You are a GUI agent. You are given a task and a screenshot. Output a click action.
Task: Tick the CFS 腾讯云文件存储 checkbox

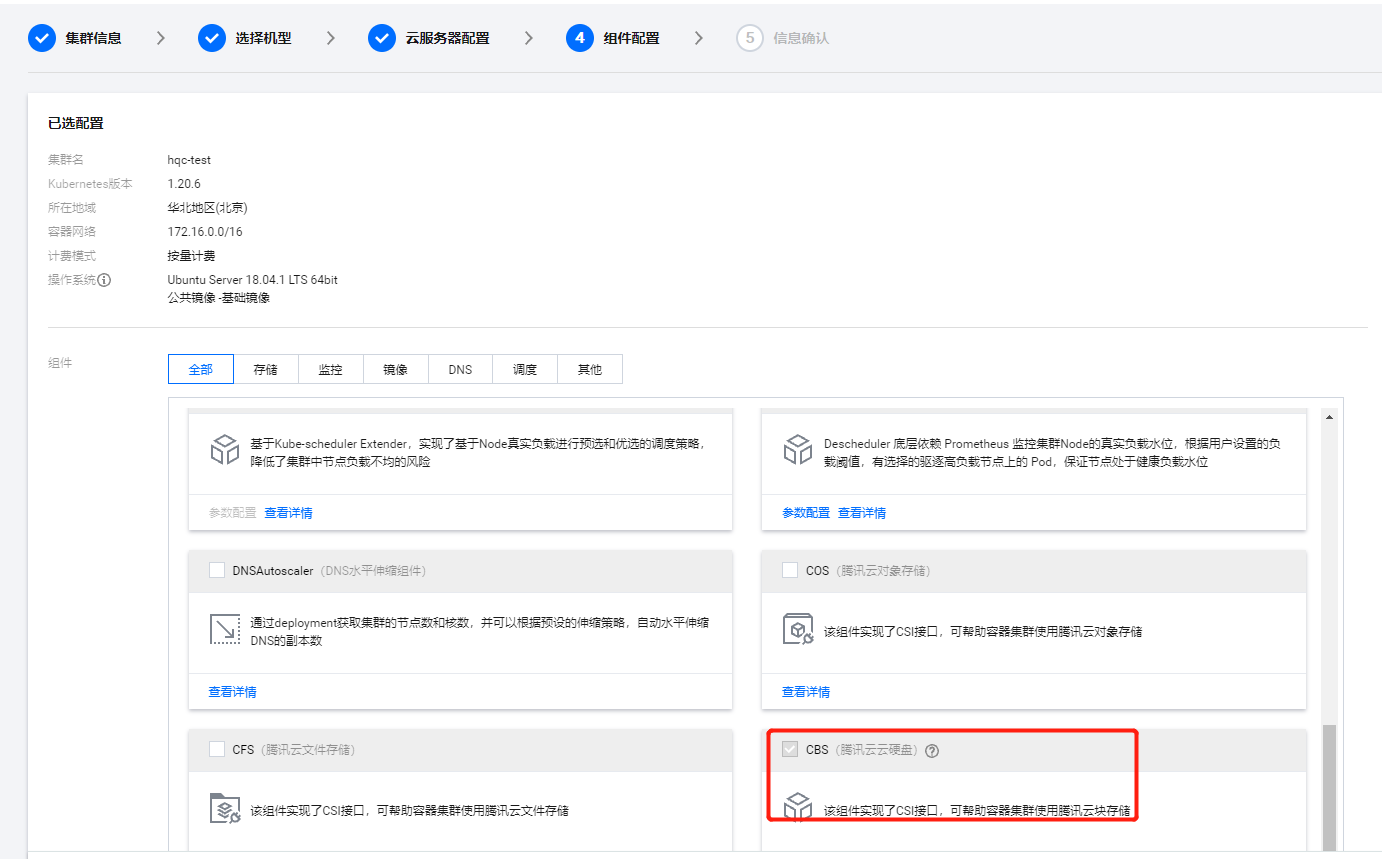tap(217, 749)
